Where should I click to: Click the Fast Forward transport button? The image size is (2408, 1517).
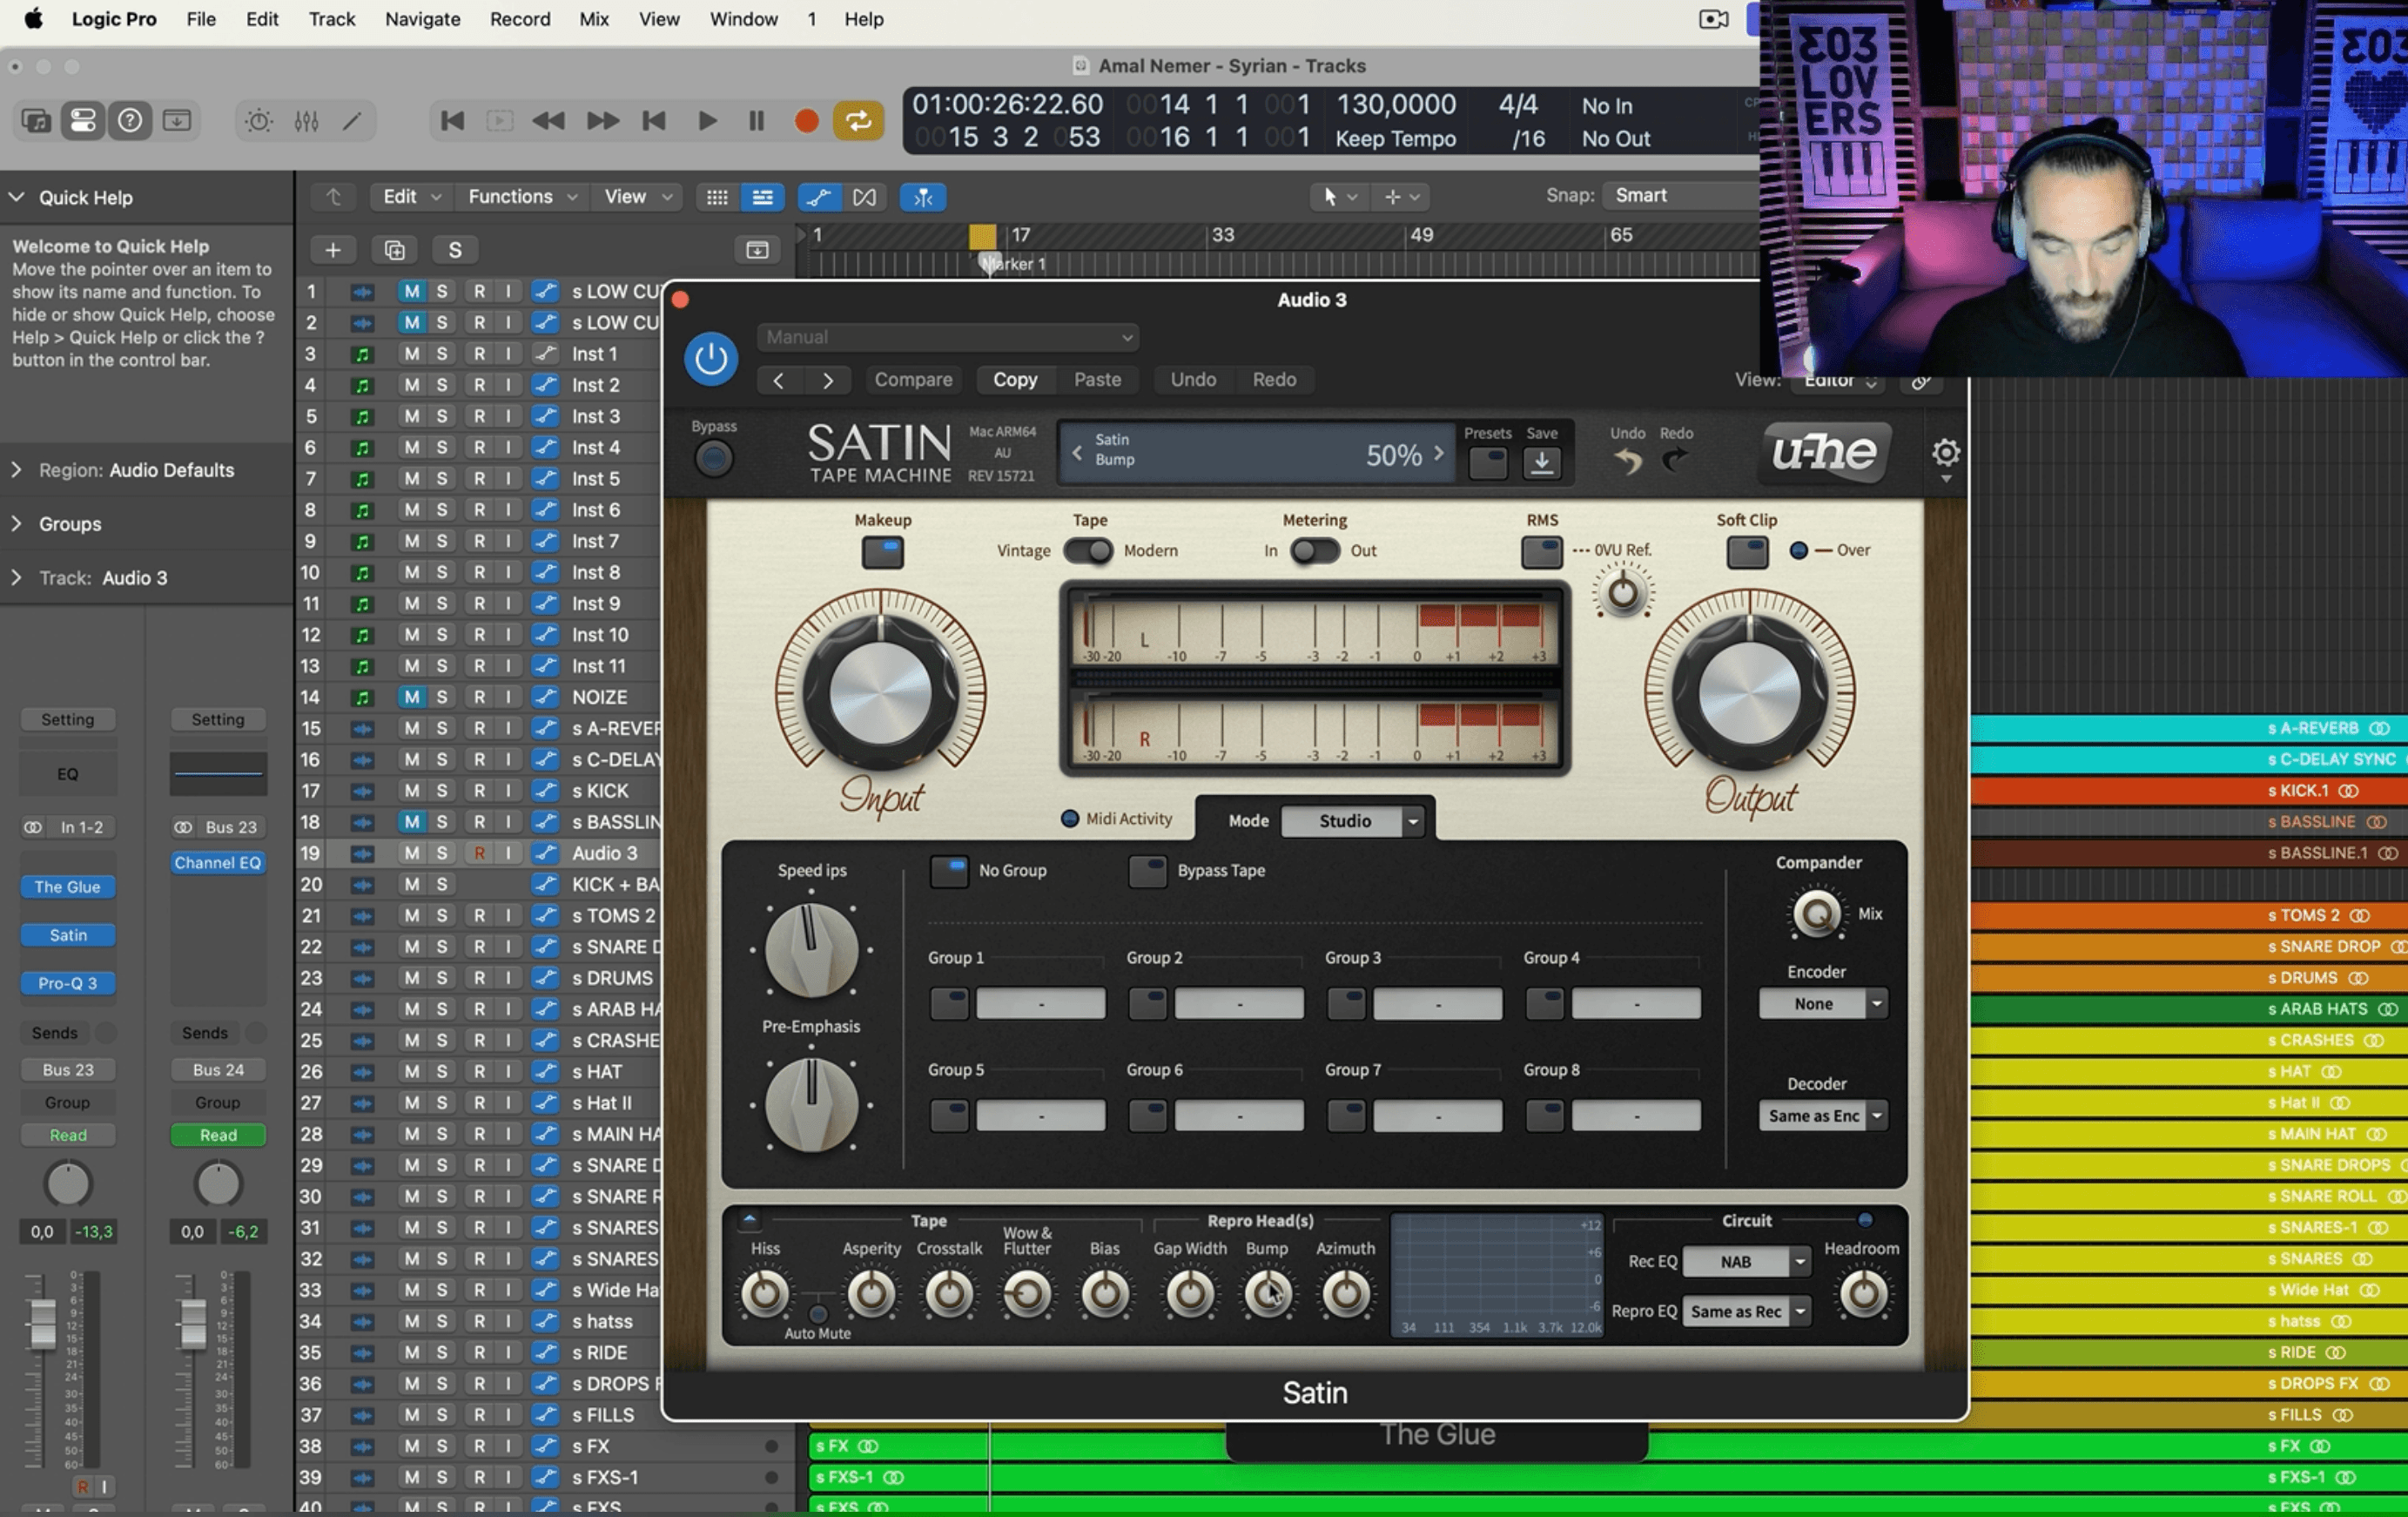602,121
